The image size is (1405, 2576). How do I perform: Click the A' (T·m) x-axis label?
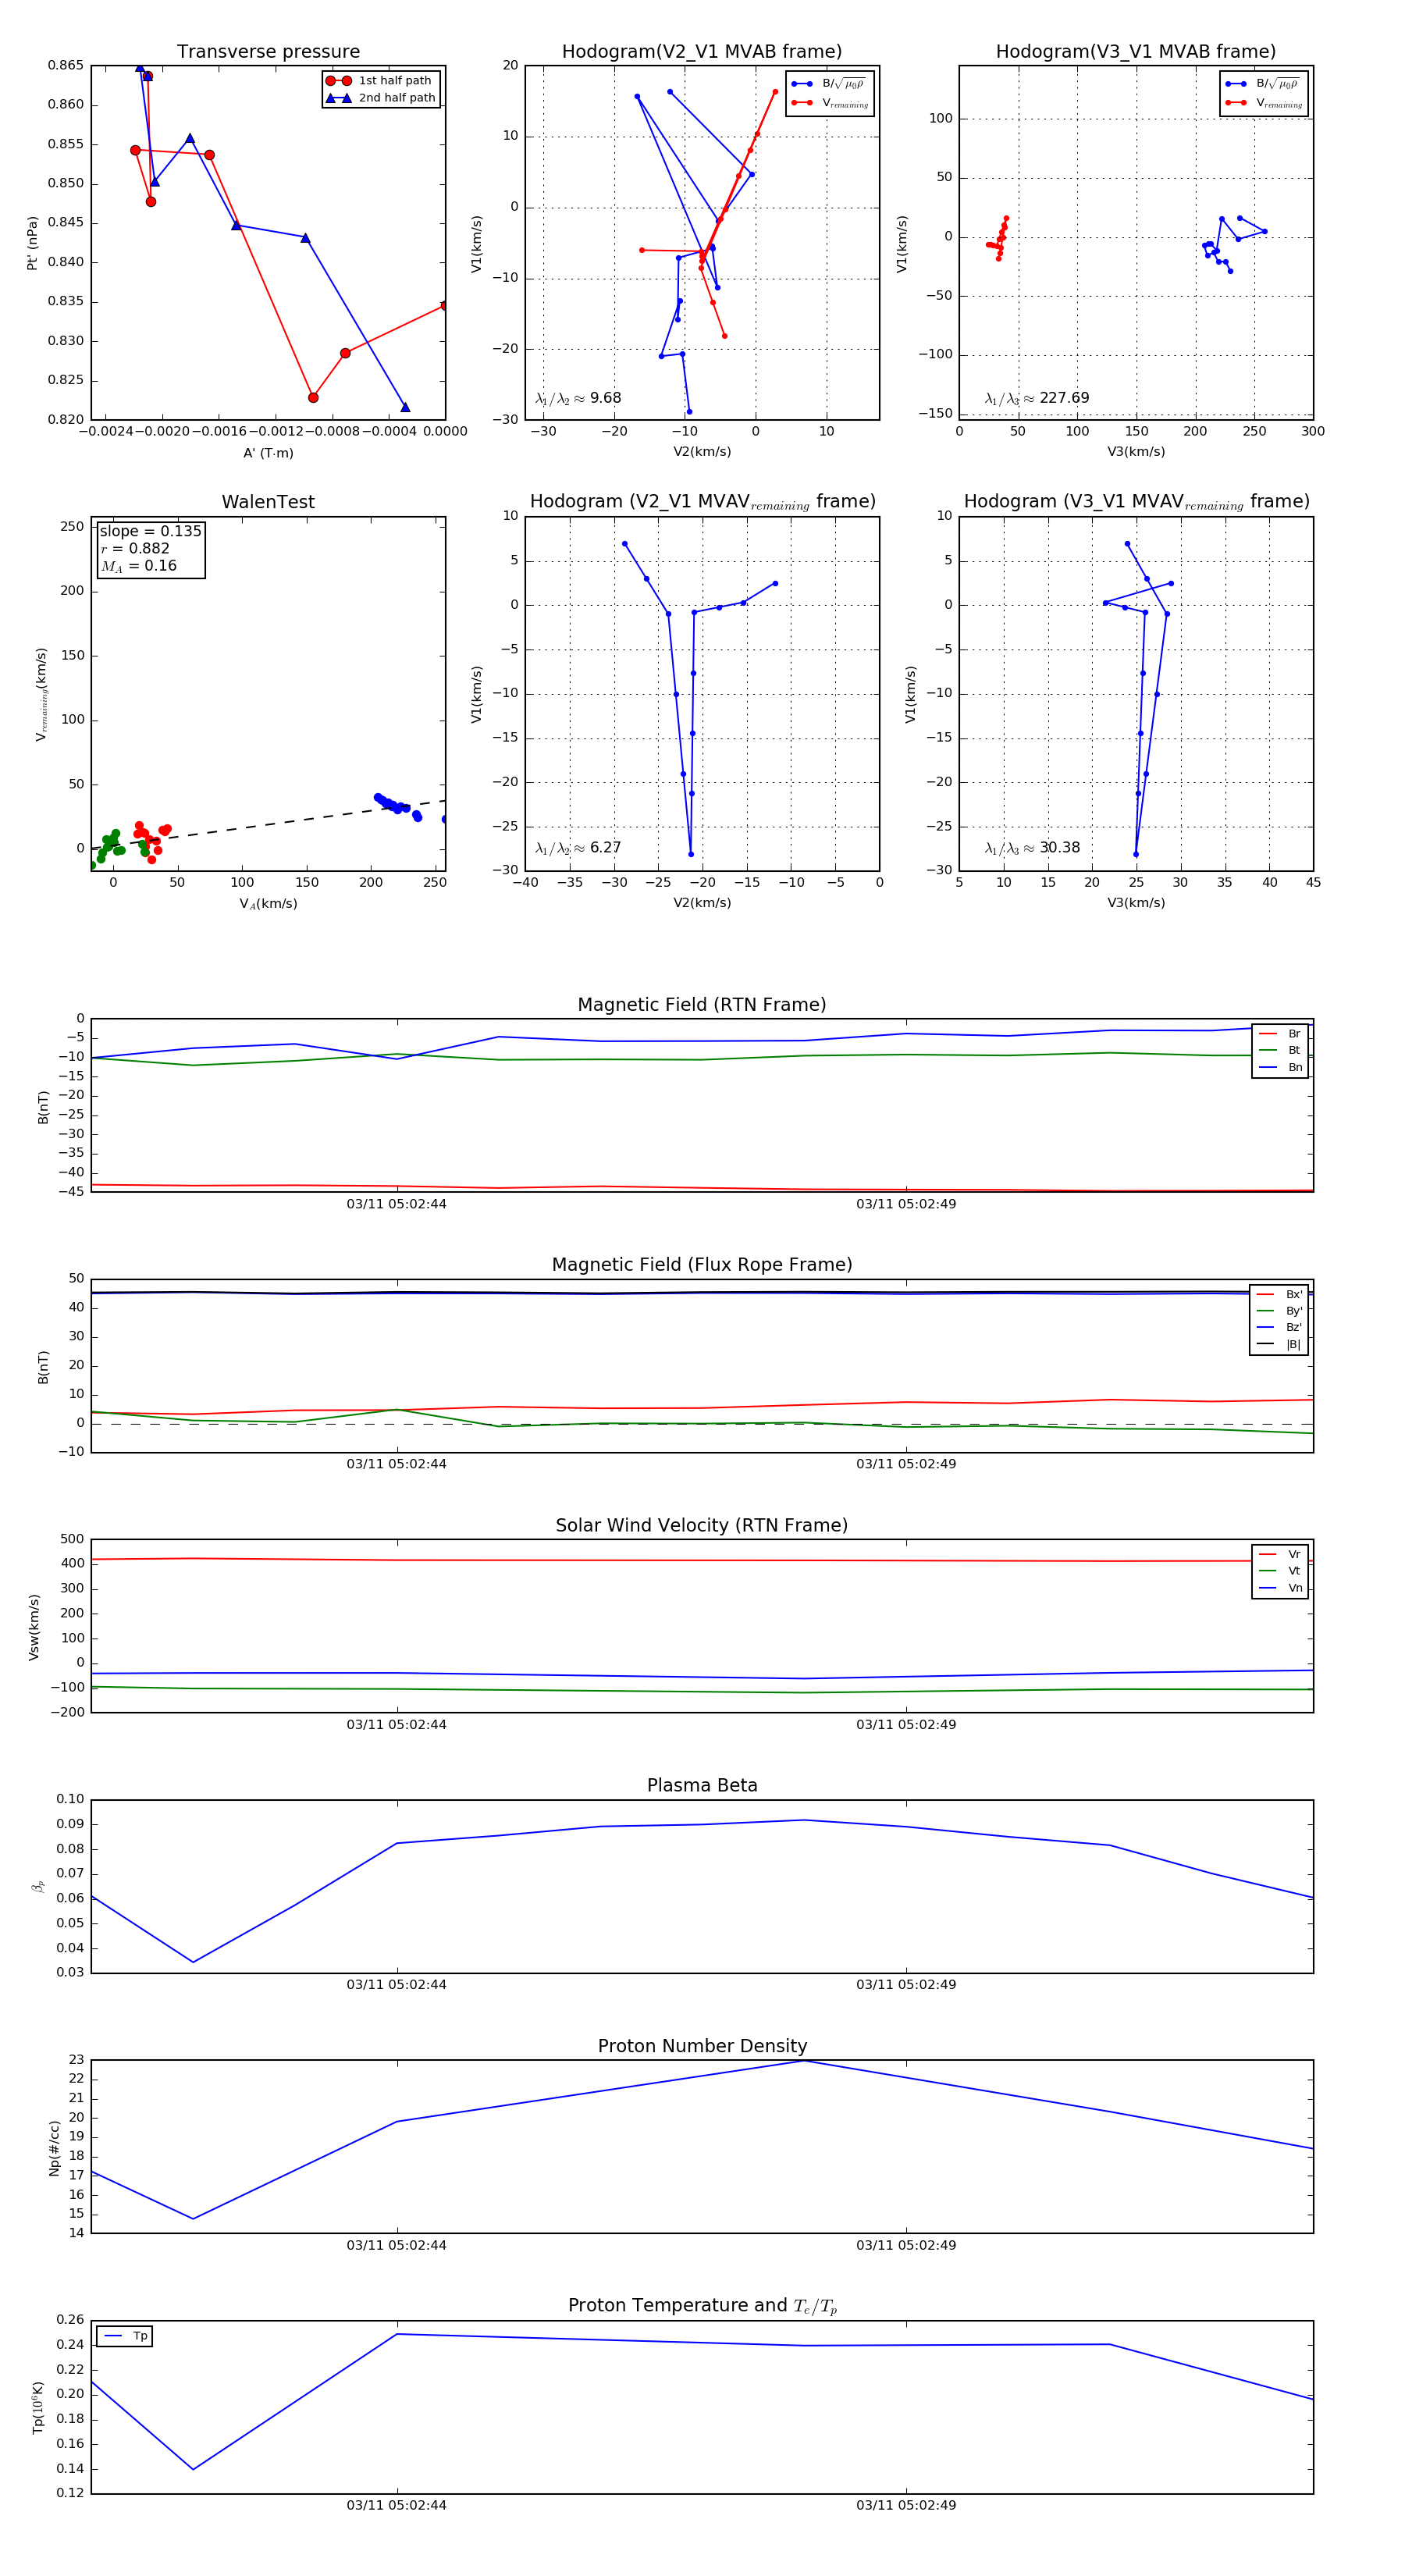click(268, 453)
